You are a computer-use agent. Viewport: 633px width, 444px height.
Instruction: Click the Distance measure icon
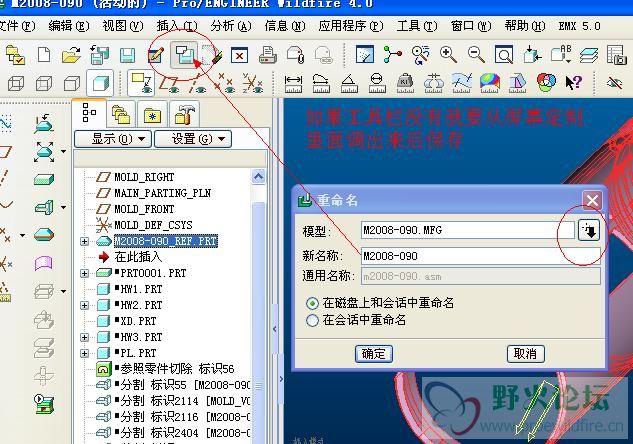[293, 84]
